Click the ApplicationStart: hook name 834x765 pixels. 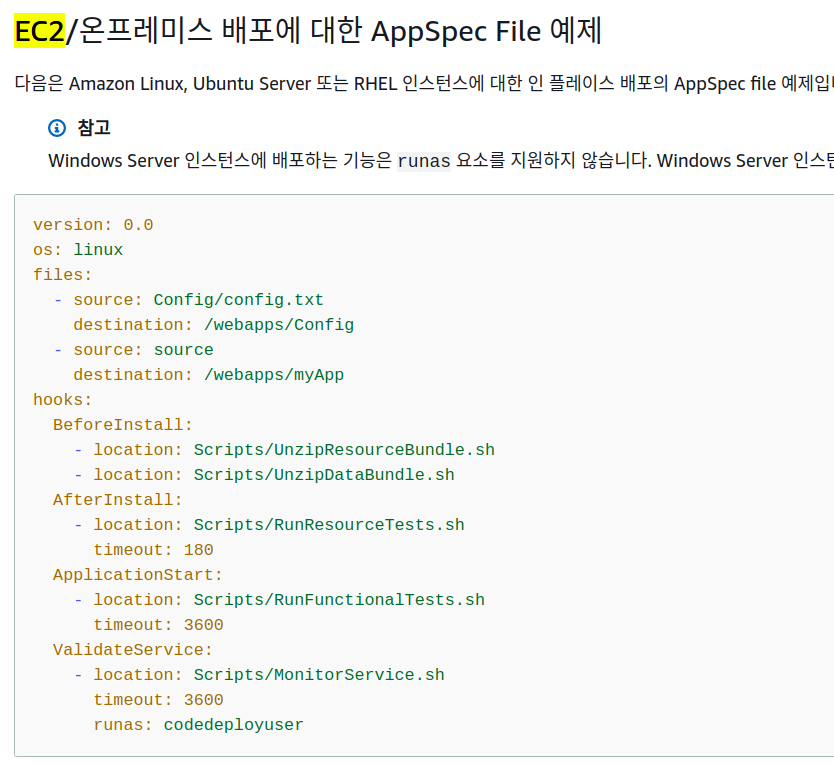[x=138, y=575]
